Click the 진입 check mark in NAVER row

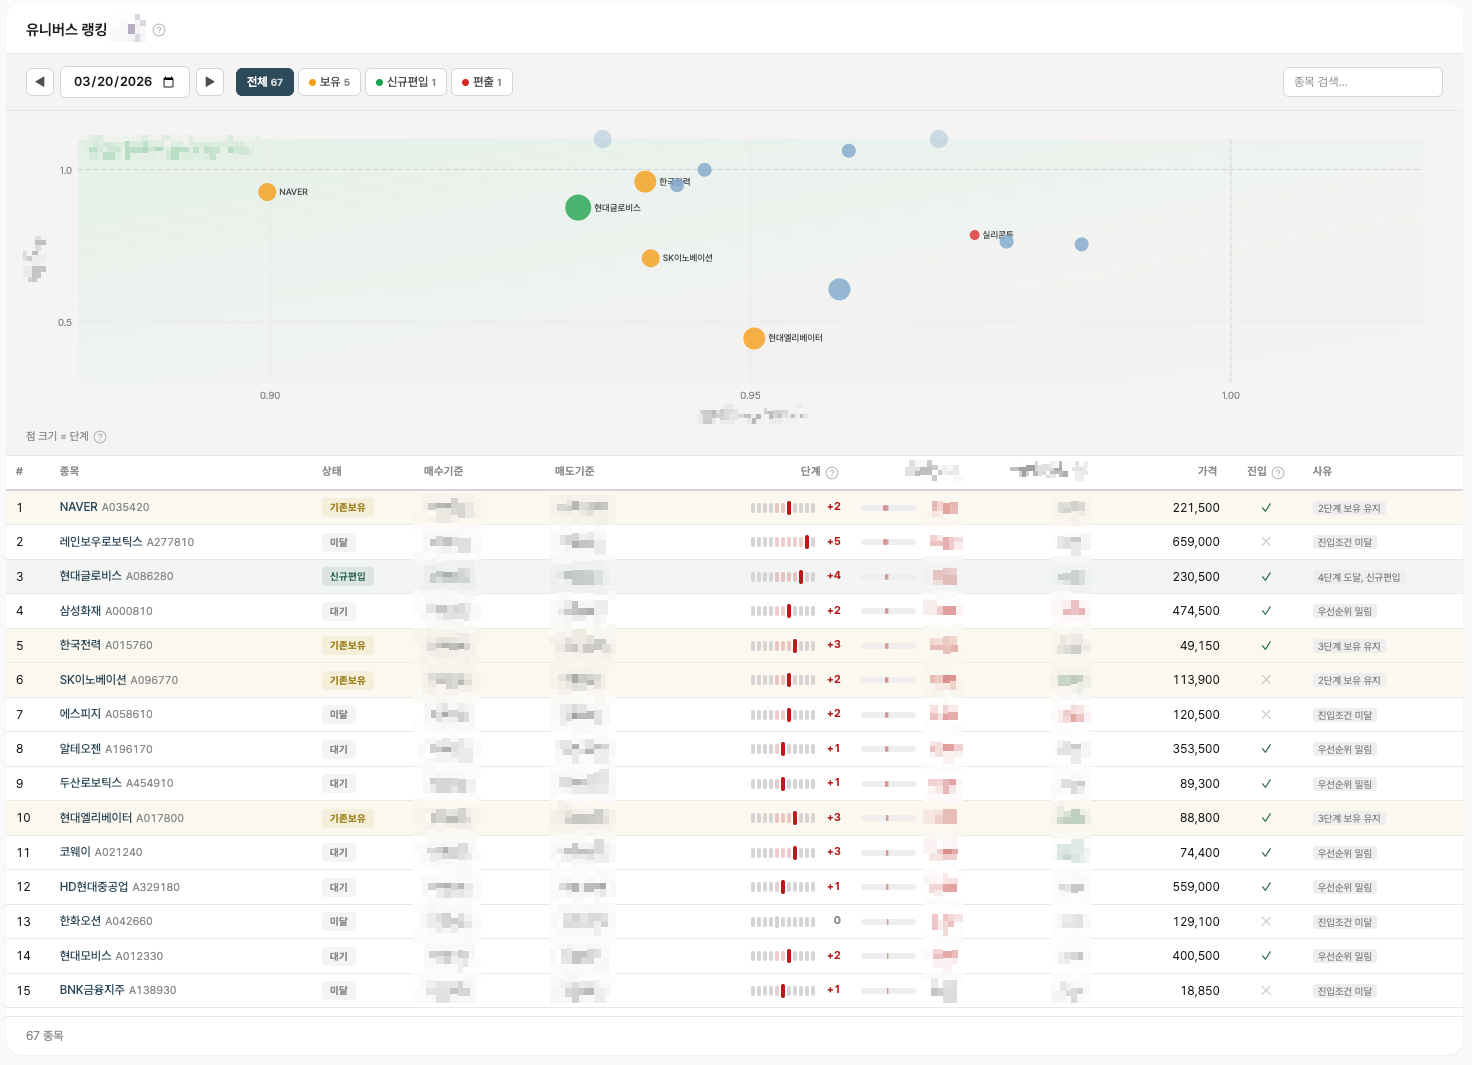click(1266, 508)
